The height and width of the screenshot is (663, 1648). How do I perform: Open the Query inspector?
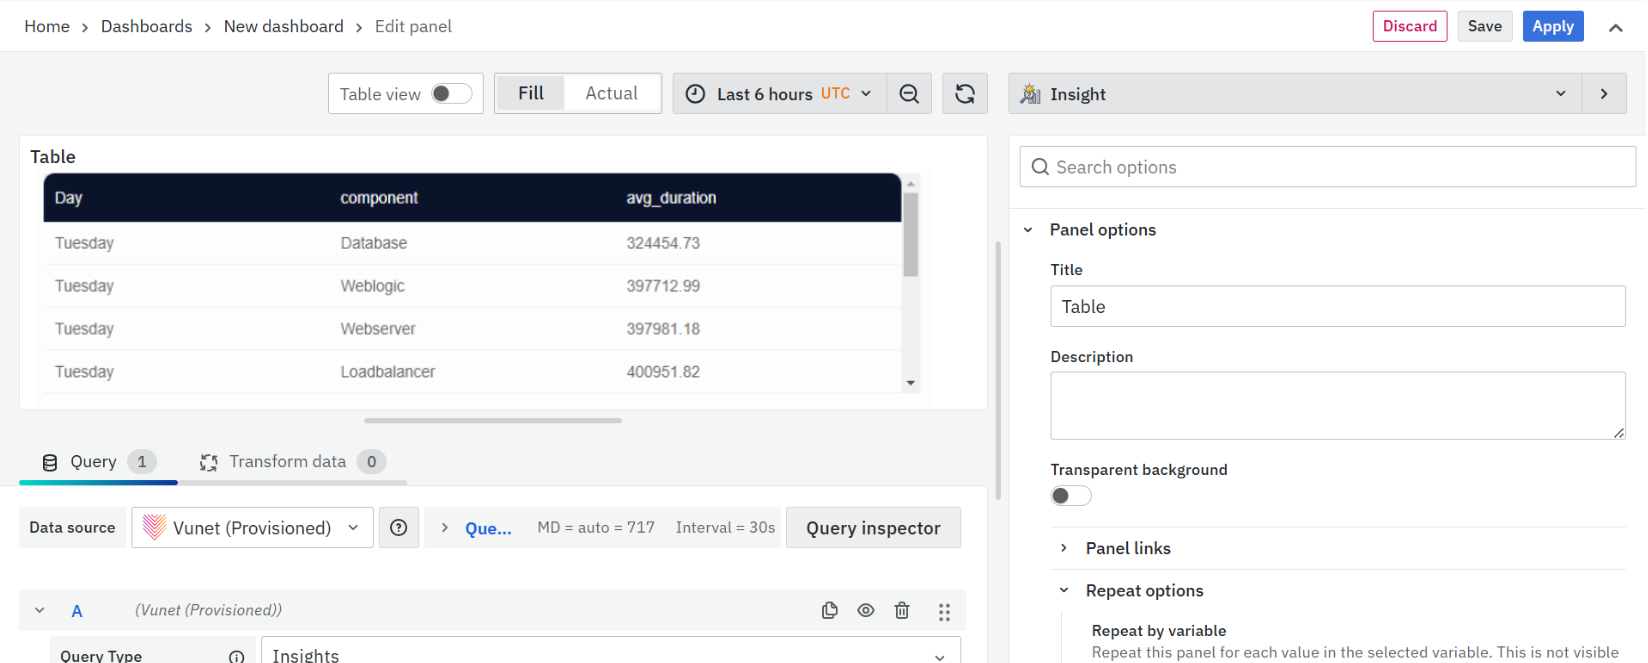(873, 528)
